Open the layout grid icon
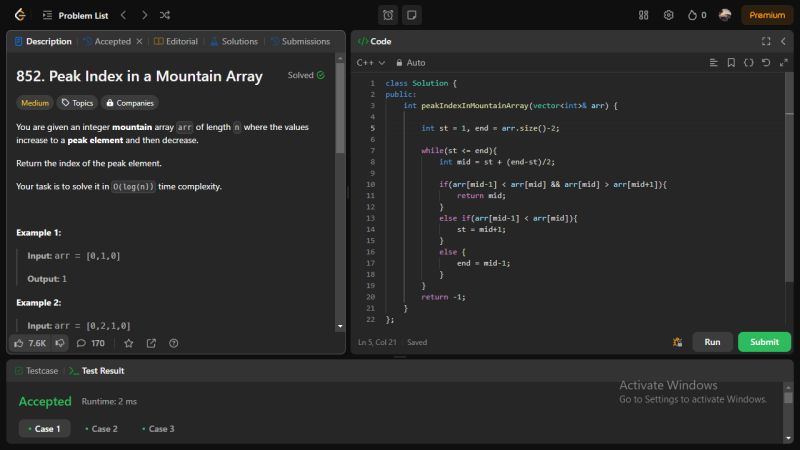 [x=643, y=15]
